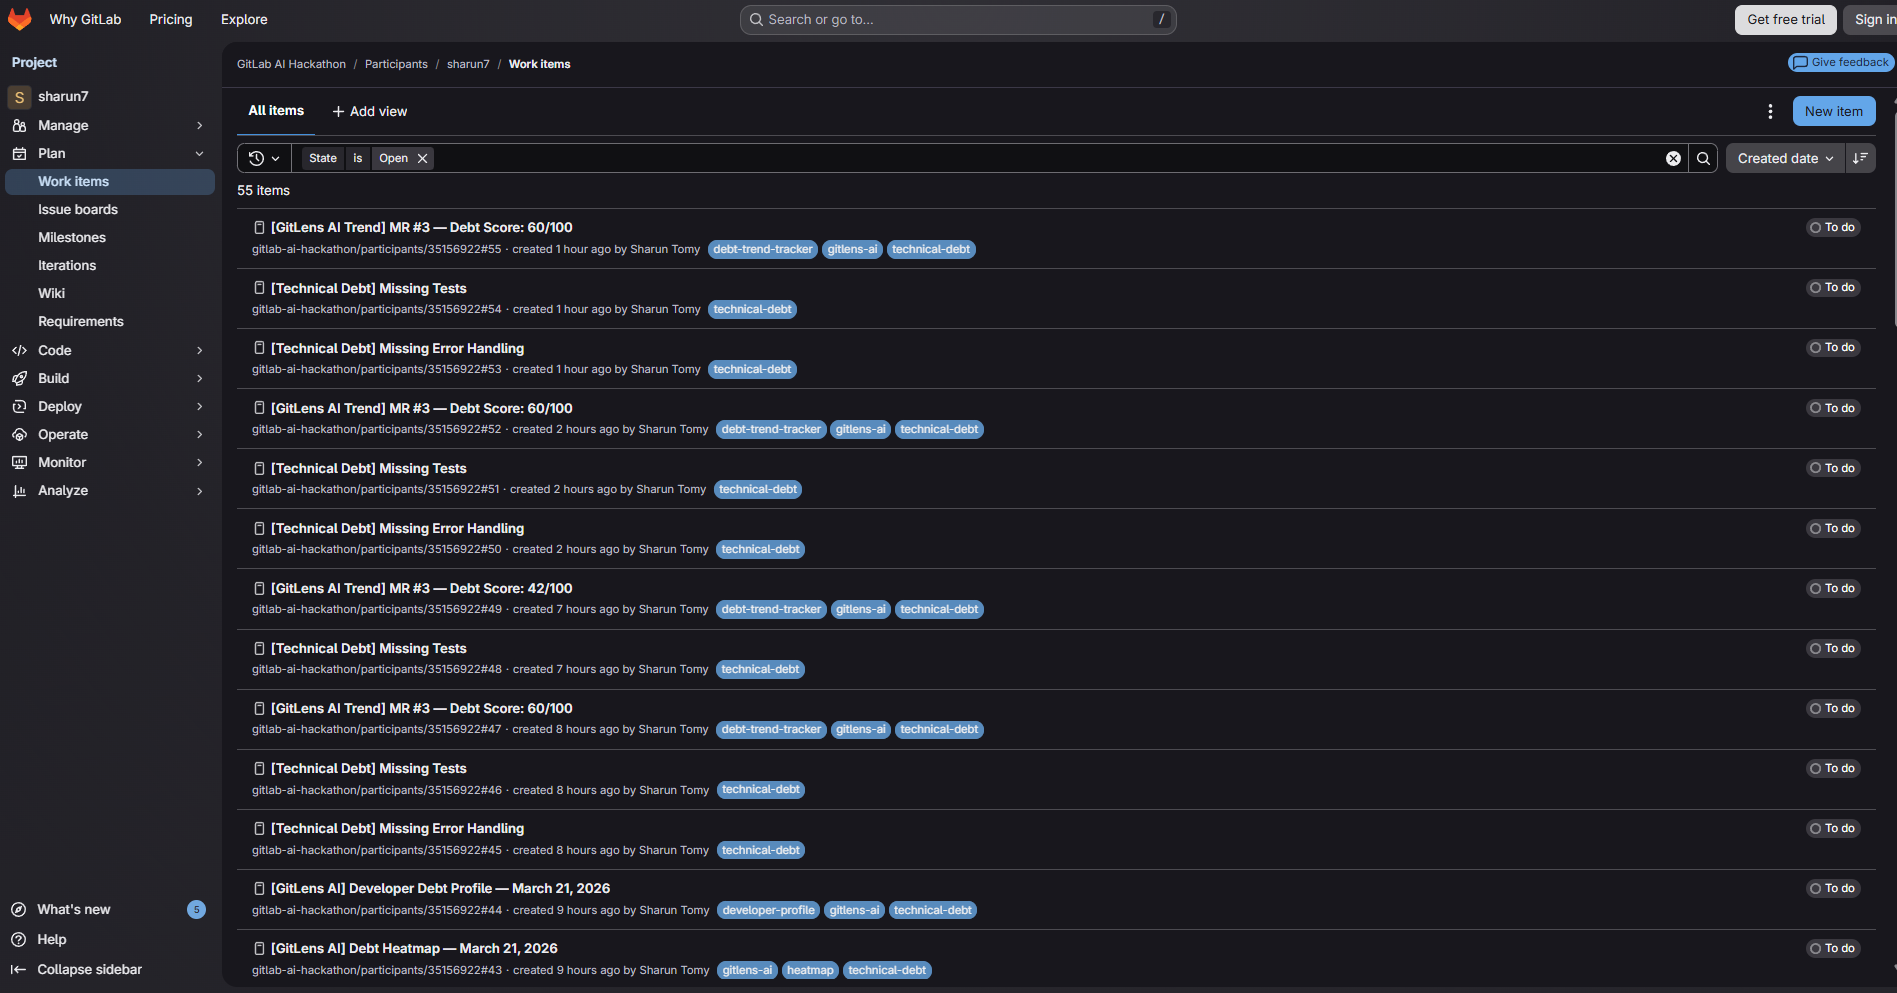This screenshot has height=993, width=1897.
Task: Toggle sort direction icon
Action: 1860,158
